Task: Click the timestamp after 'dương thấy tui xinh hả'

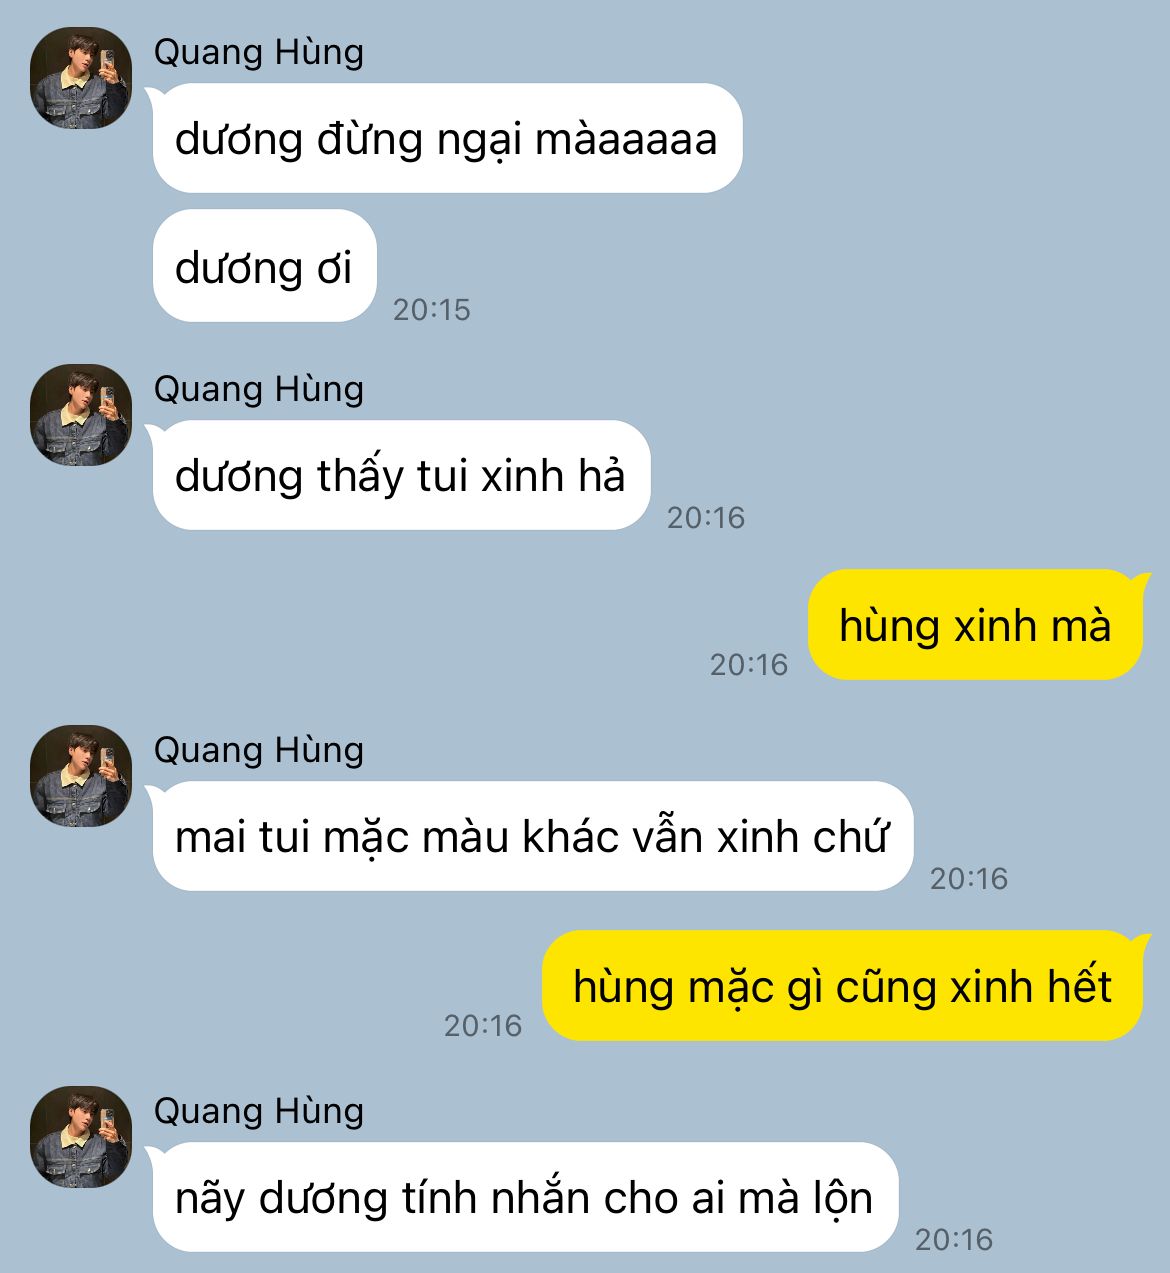Action: [x=706, y=518]
